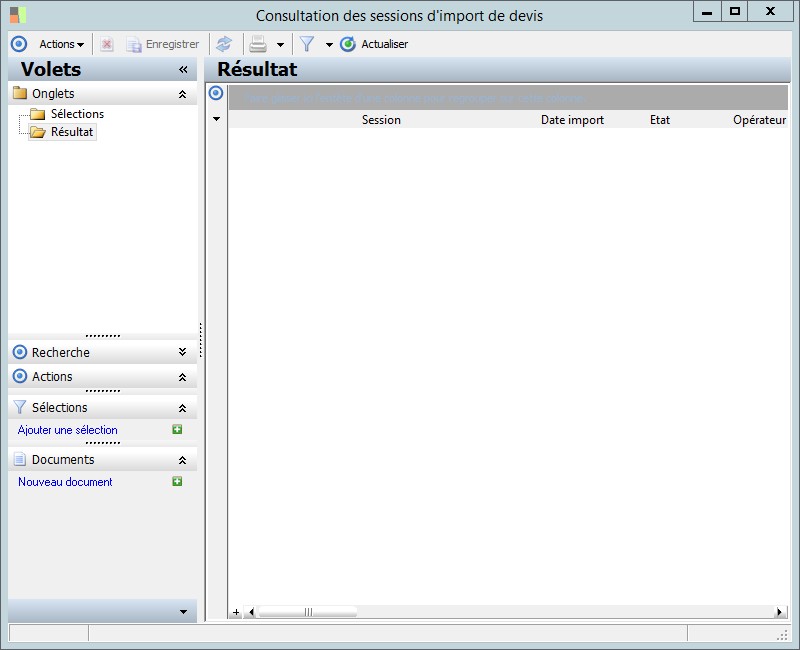Collapse the Volets panel with double chevron
Screen dimensions: 800x650
[x=183, y=69]
